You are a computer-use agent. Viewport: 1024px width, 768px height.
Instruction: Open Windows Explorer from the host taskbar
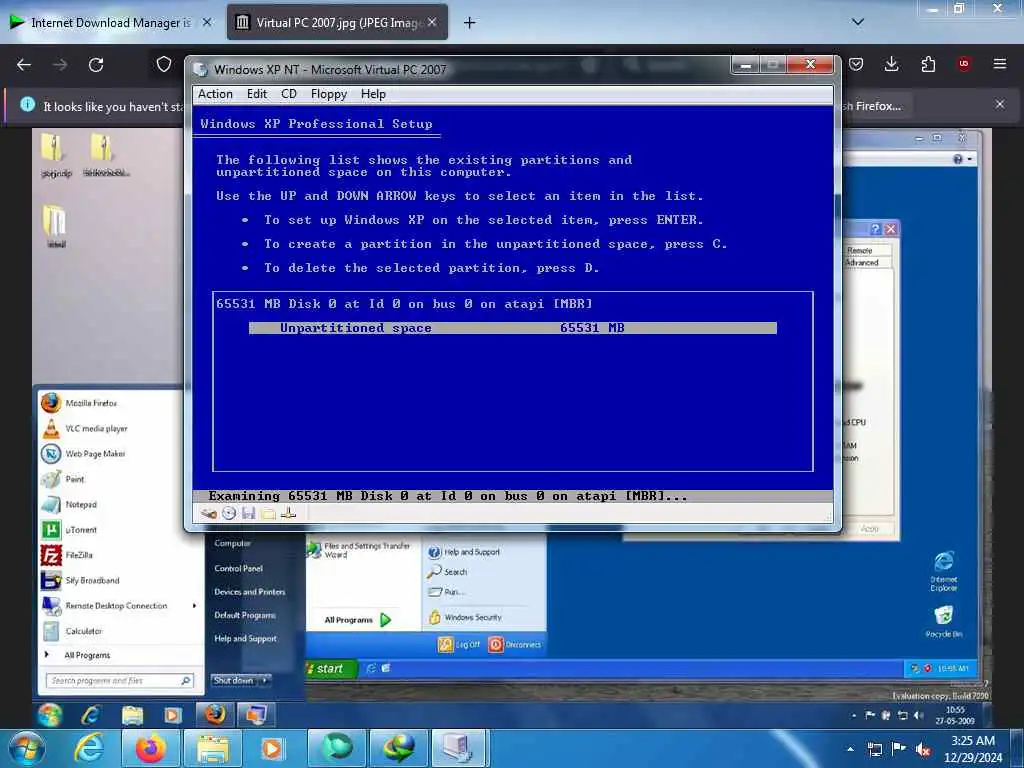click(x=213, y=748)
